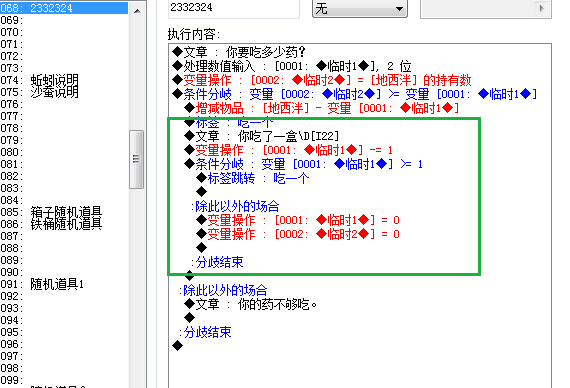Select 条件分歧 变量 [0001: 临时1] >= 1

[303, 164]
